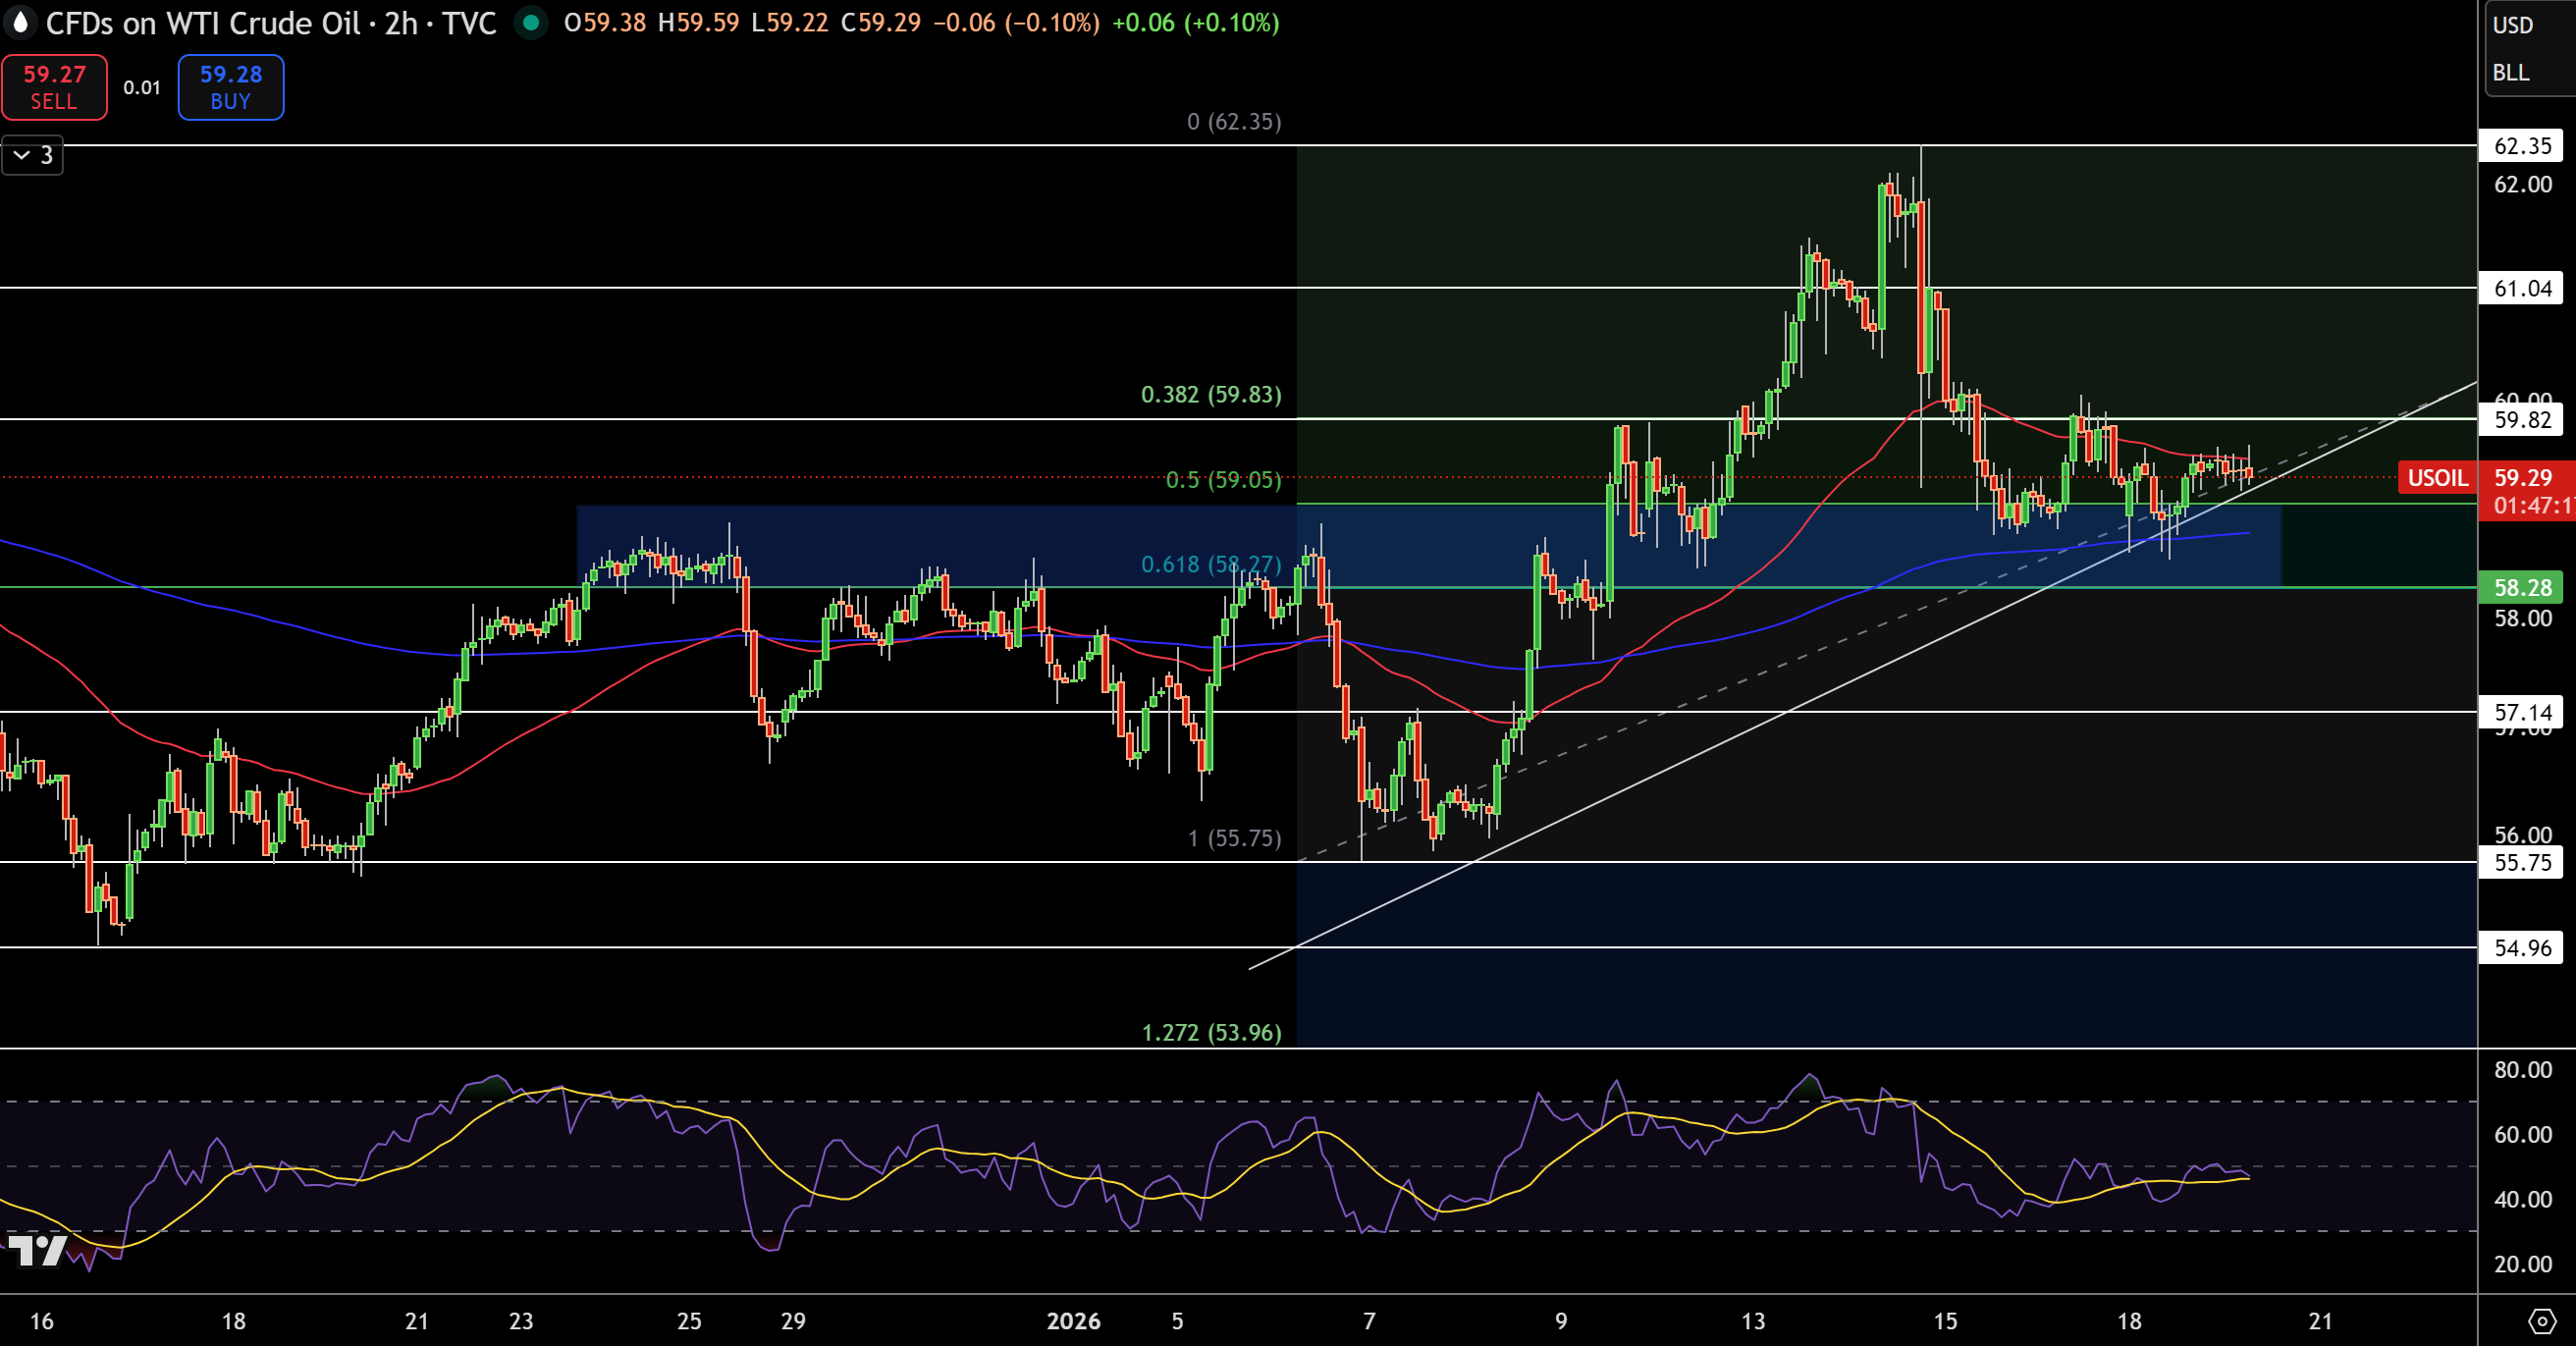Screen dimensions: 2576x1346
Task: Click the blue 59.28 BUY button
Action: tap(231, 87)
